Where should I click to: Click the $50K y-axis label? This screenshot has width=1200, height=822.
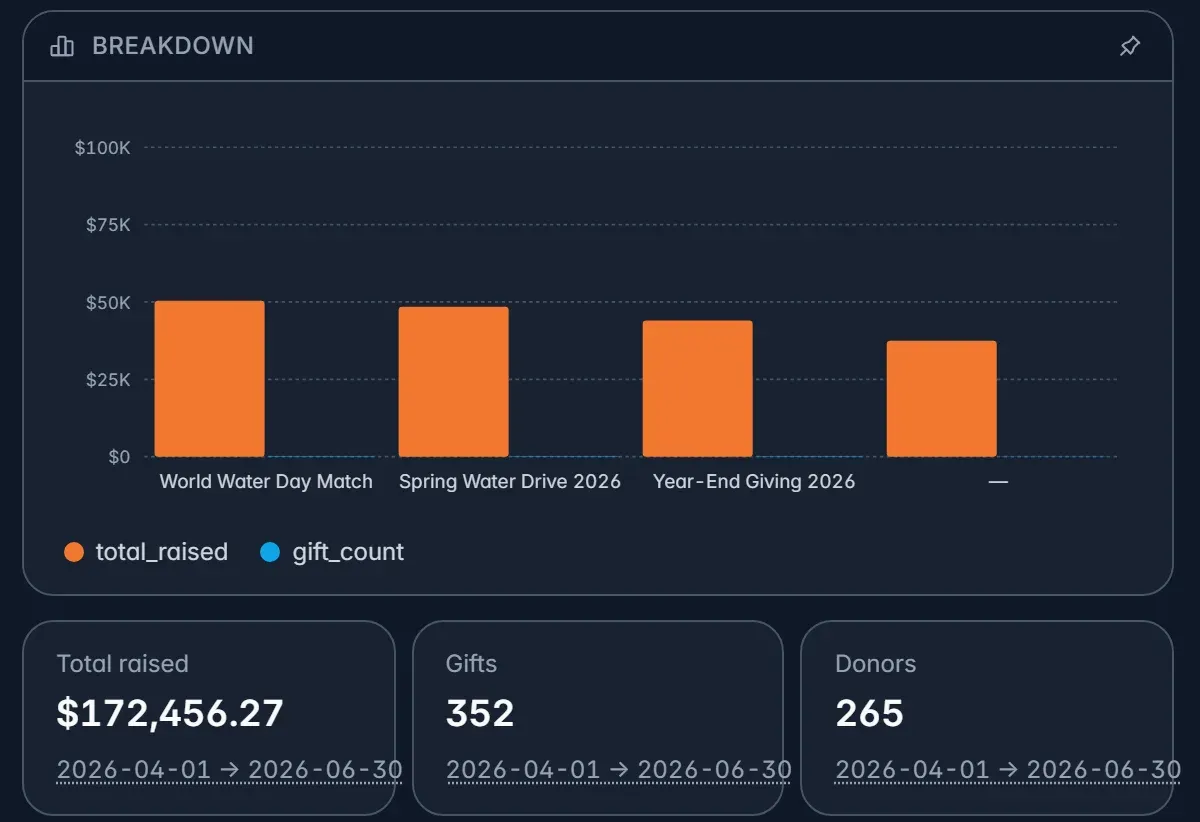[x=108, y=302]
